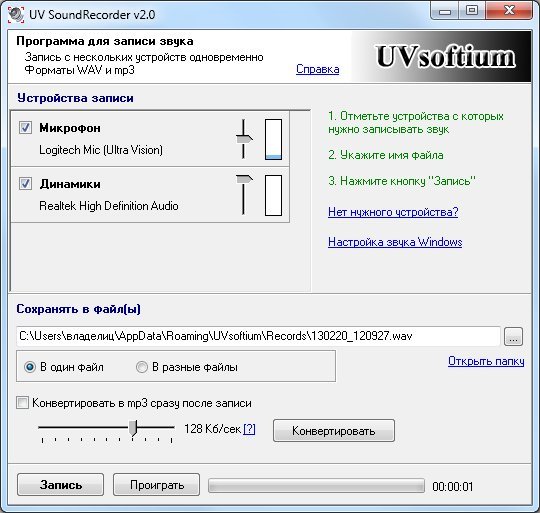Open the [?] bitrate help link

pos(249,429)
